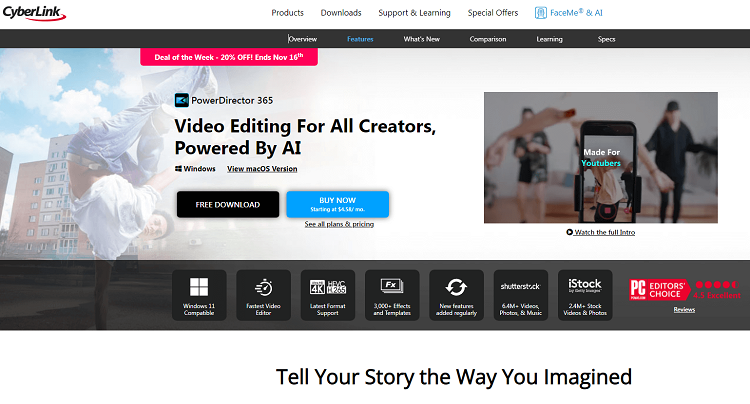The image size is (750, 404).
Task: Open View macOS Version link
Action: click(x=262, y=169)
